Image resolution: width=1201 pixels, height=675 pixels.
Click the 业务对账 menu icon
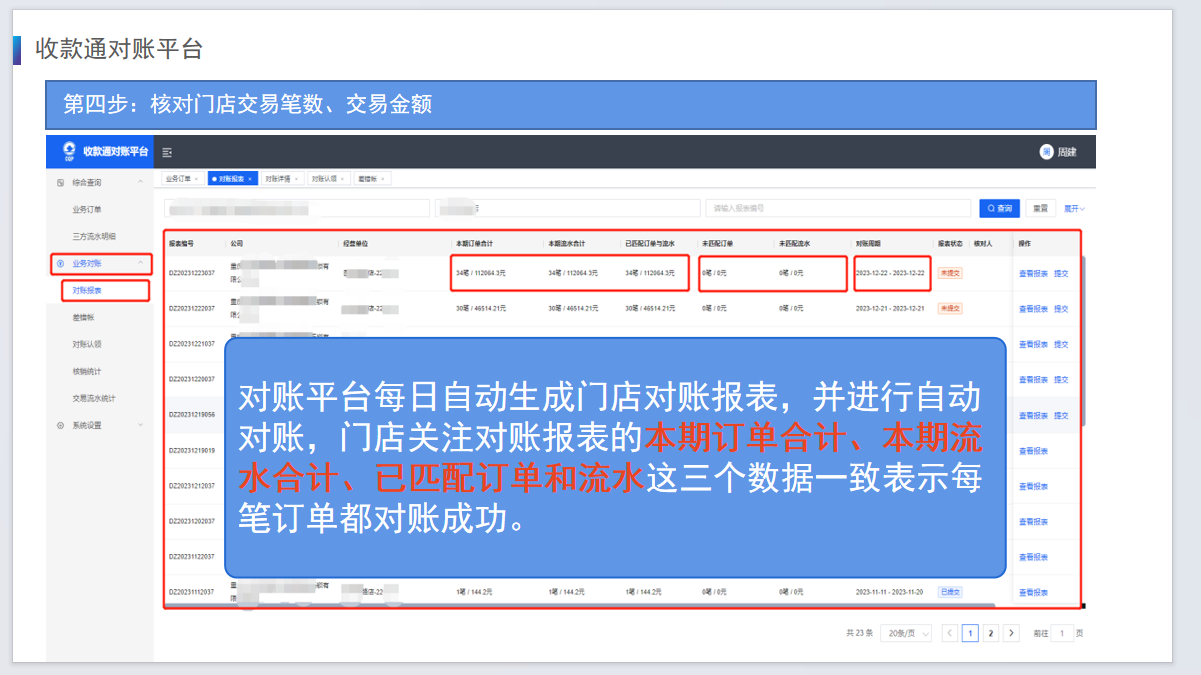point(61,263)
